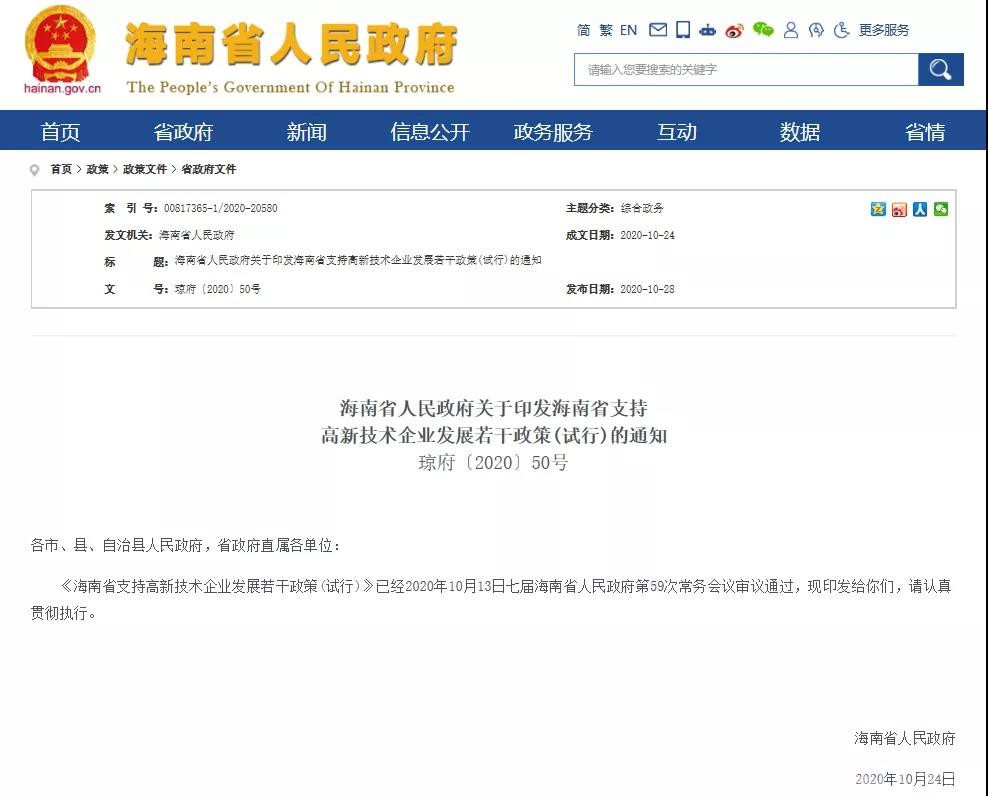Share to QQ Zone star icon

(x=878, y=209)
